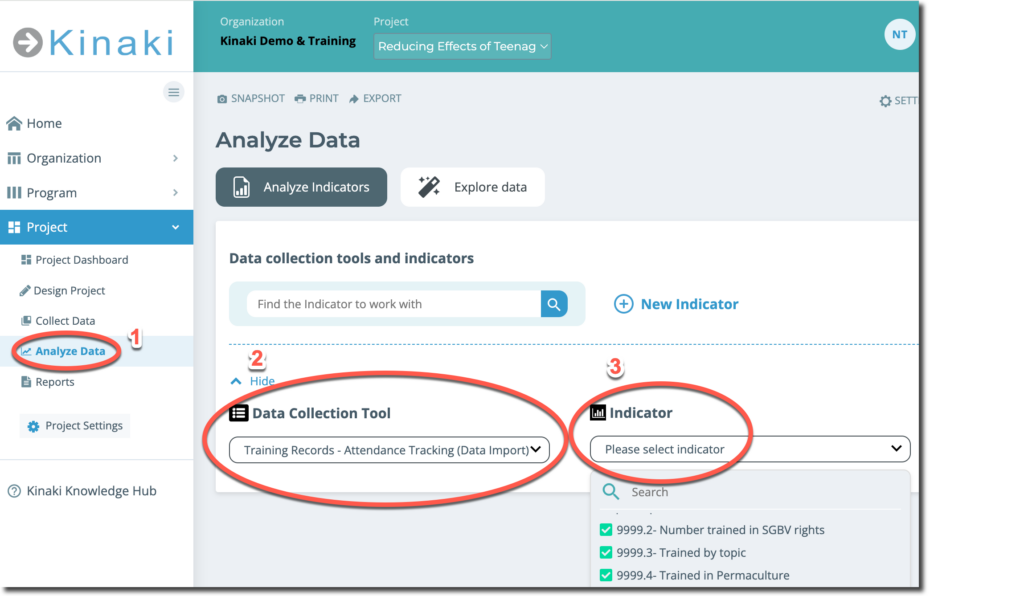The width and height of the screenshot is (1024, 596).
Task: Uncheck 9999.4- Trained in Permaculture
Action: (x=606, y=576)
